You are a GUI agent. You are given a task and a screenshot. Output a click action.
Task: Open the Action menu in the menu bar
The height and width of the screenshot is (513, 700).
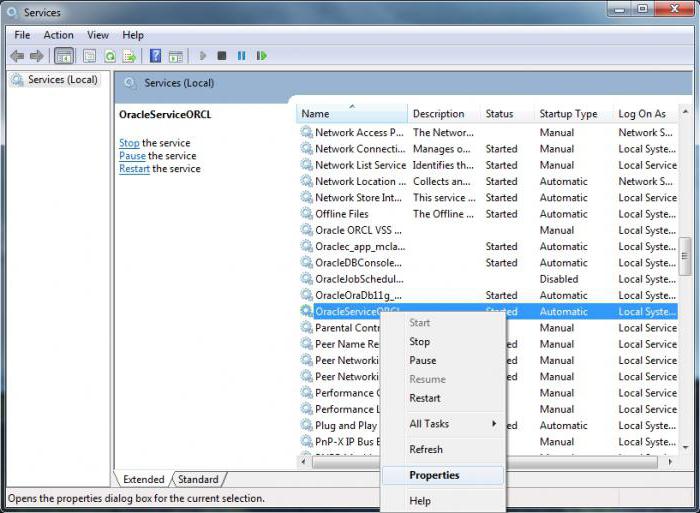point(58,35)
